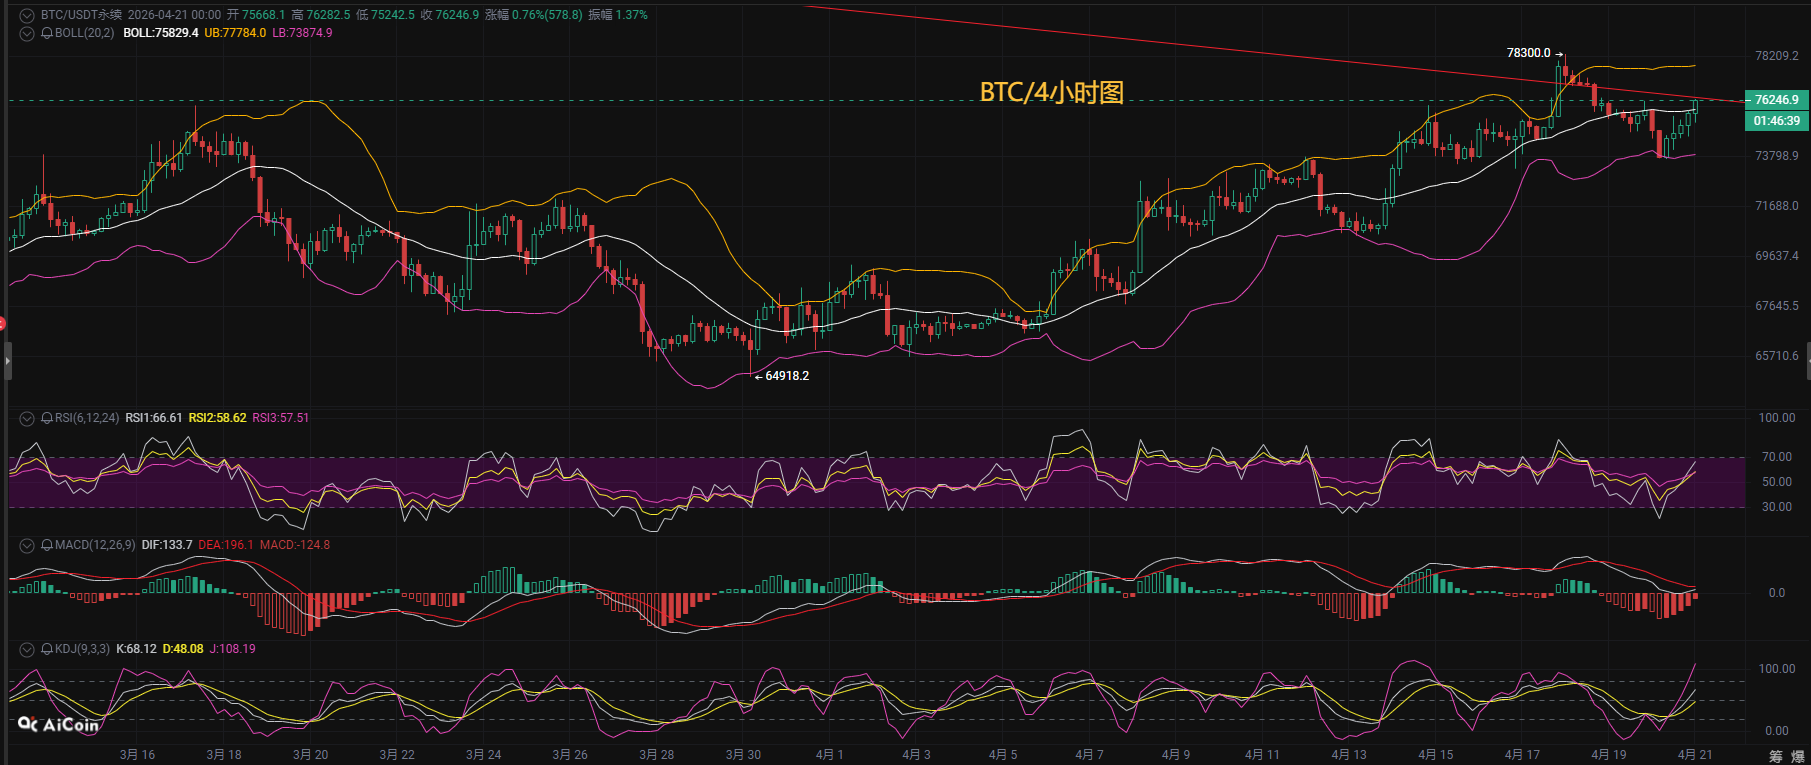Select the BTC/4小时图 text annotation
This screenshot has width=1811, height=765.
pos(1051,92)
